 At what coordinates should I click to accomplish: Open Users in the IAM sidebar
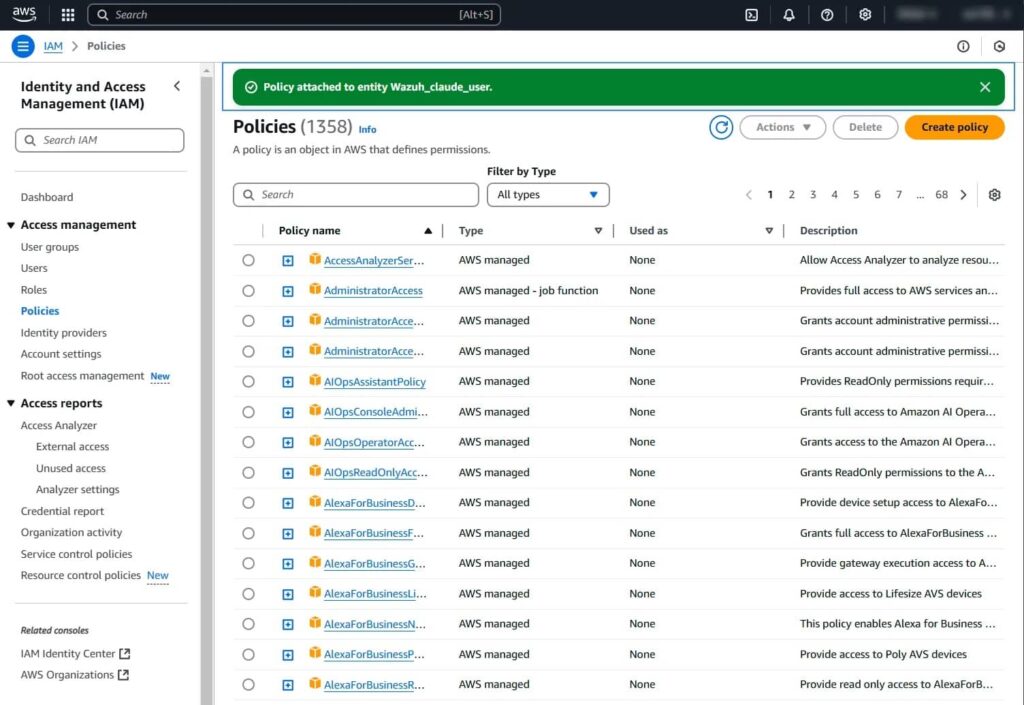pyautogui.click(x=34, y=268)
